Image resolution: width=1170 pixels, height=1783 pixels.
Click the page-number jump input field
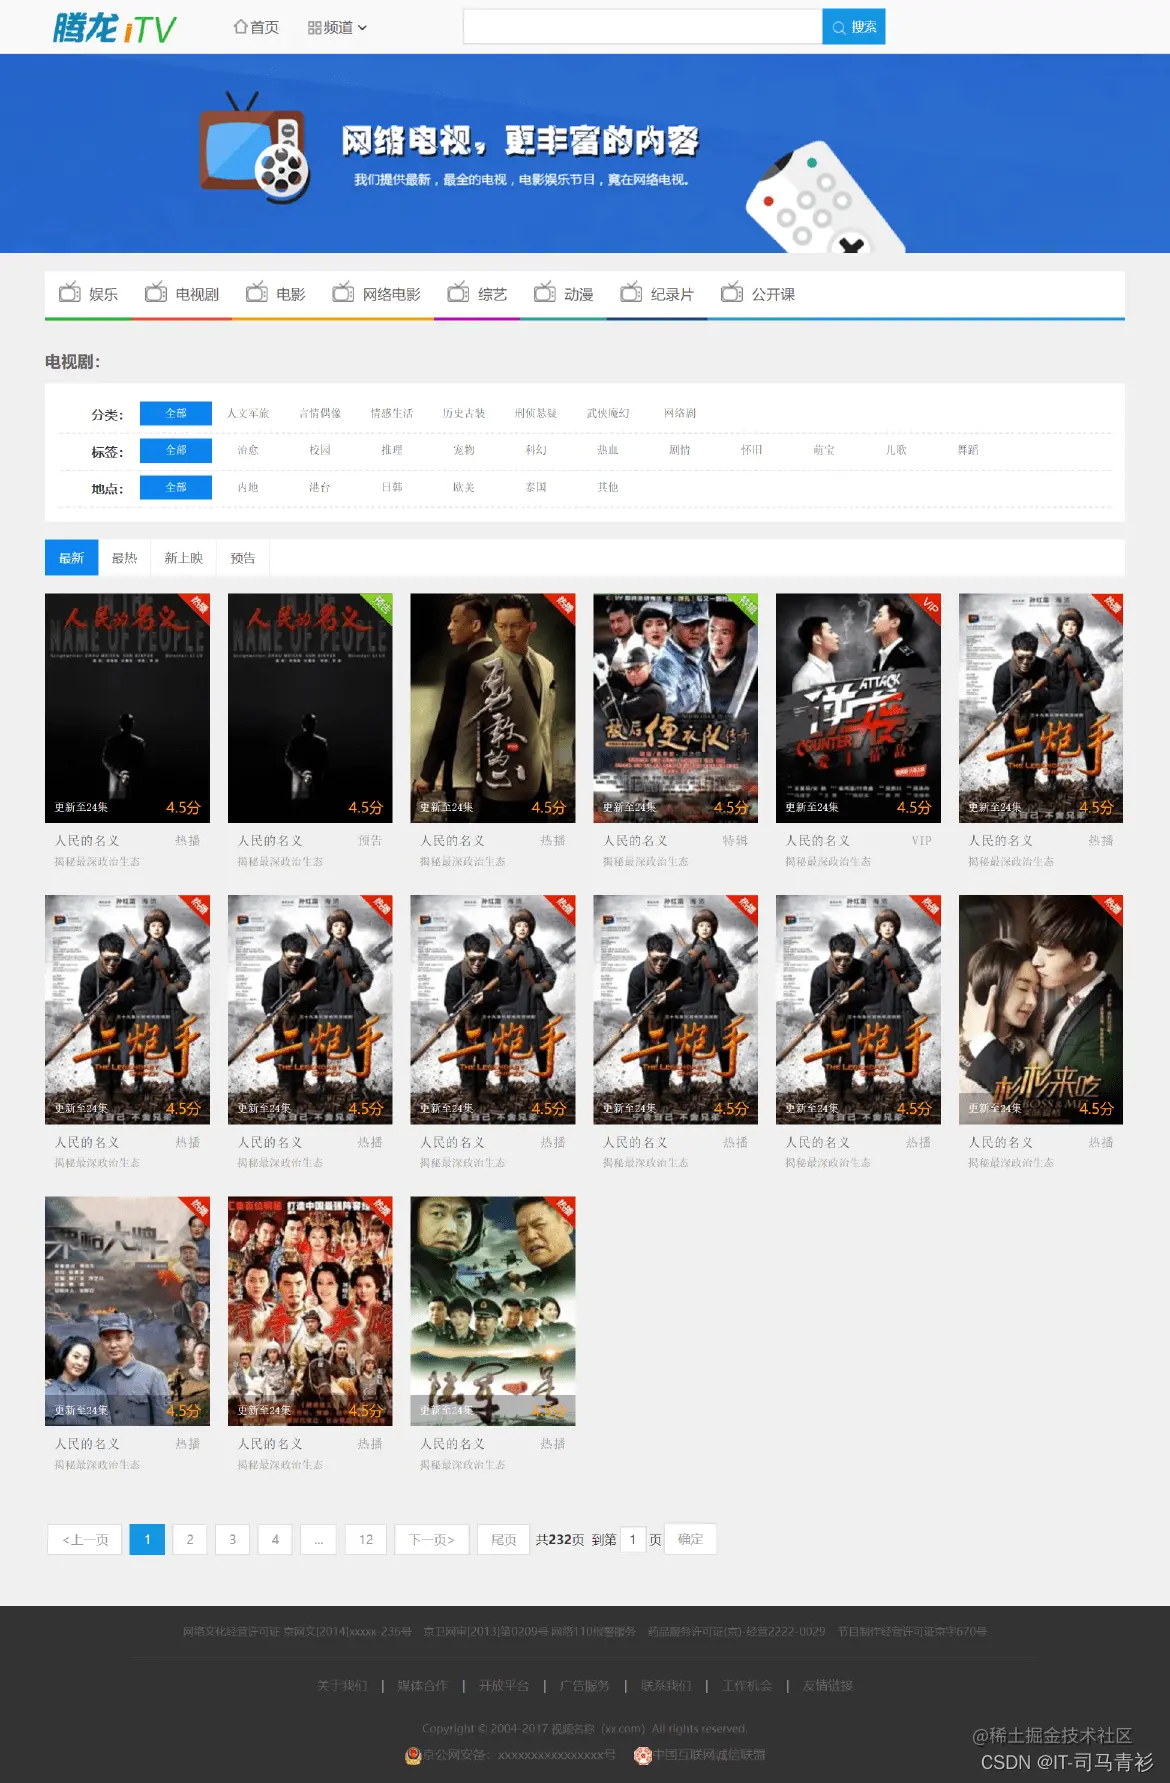(633, 1539)
